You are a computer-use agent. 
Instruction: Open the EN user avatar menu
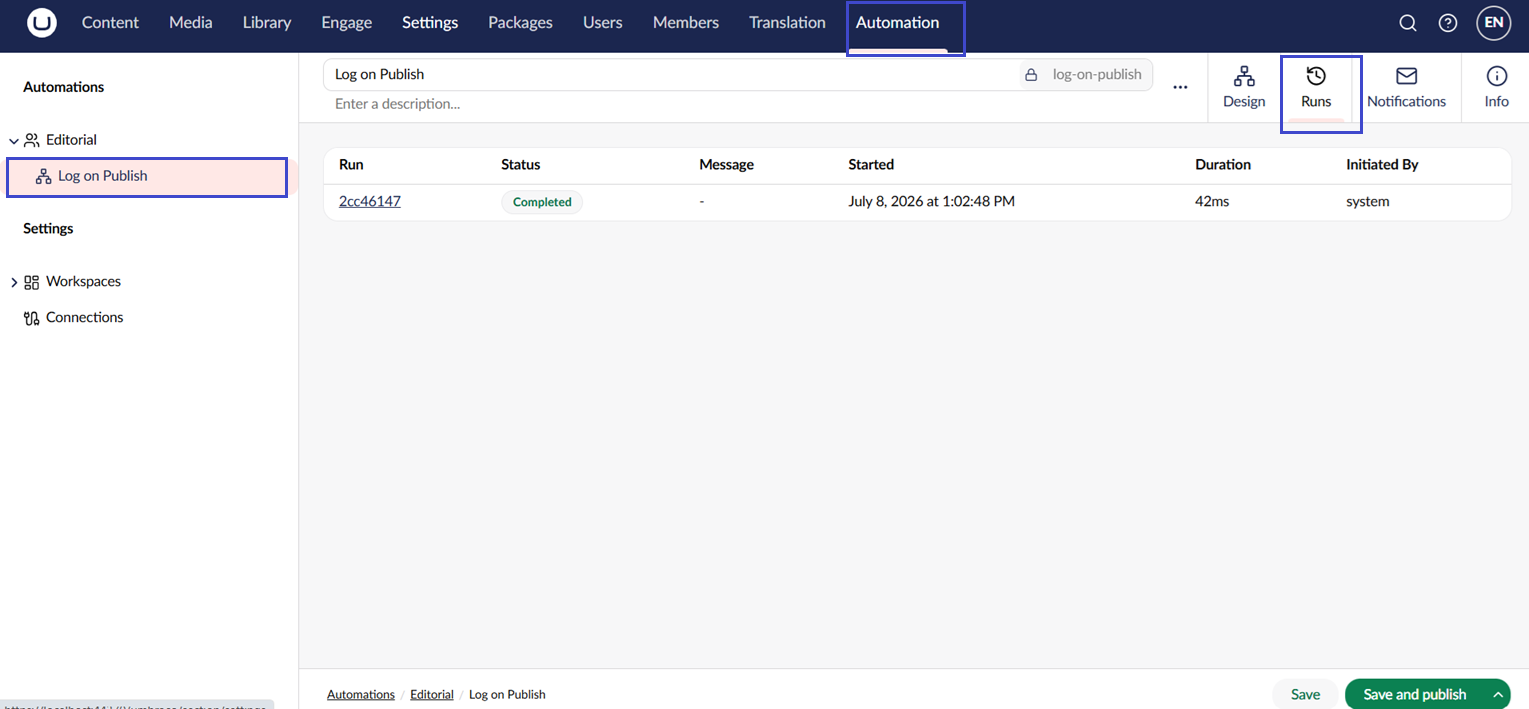[1493, 23]
